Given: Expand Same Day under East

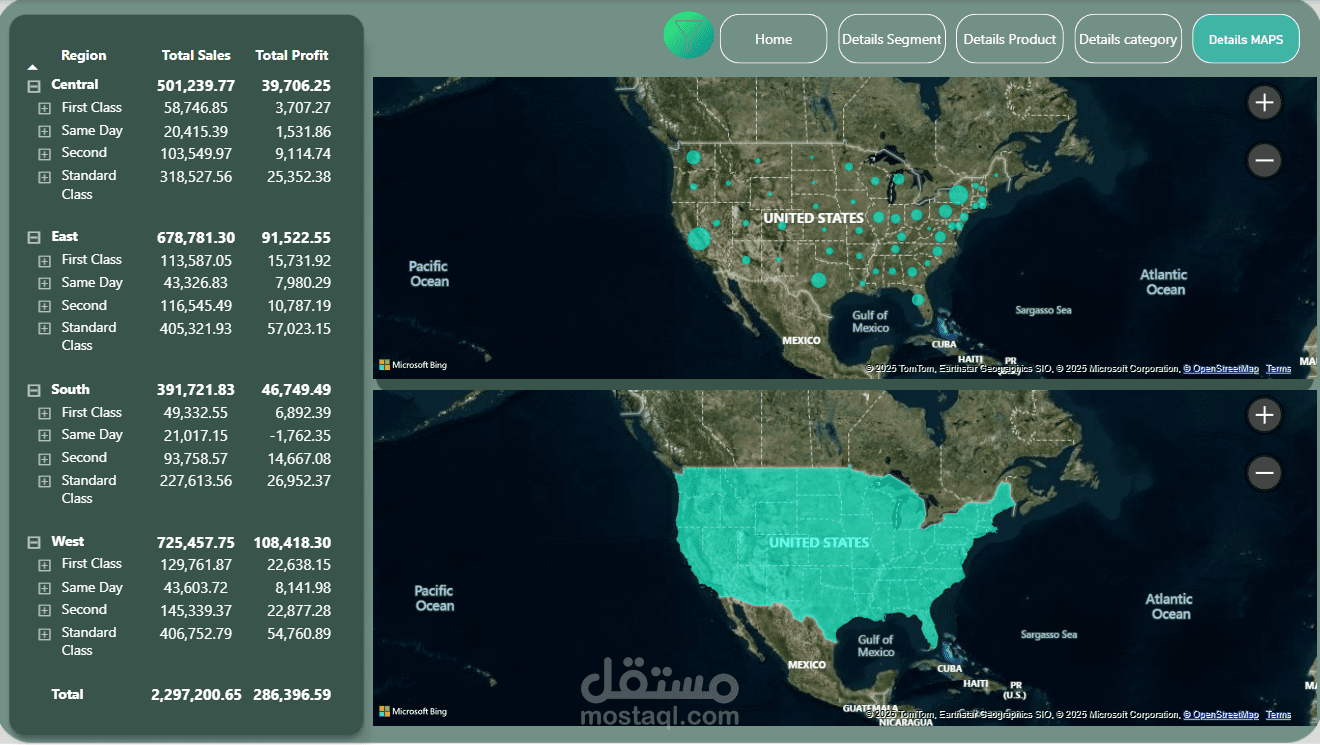Looking at the screenshot, I should pos(44,283).
